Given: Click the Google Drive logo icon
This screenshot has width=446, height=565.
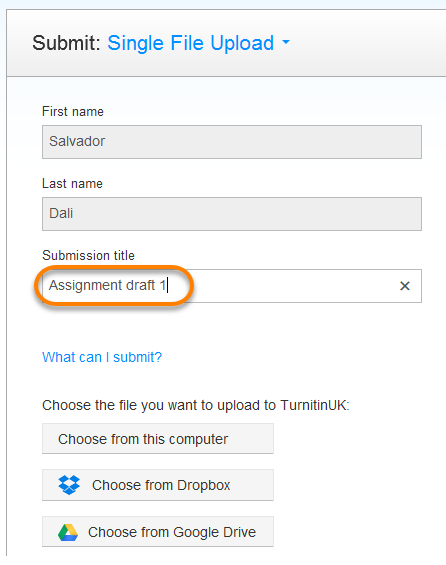Looking at the screenshot, I should [x=68, y=532].
